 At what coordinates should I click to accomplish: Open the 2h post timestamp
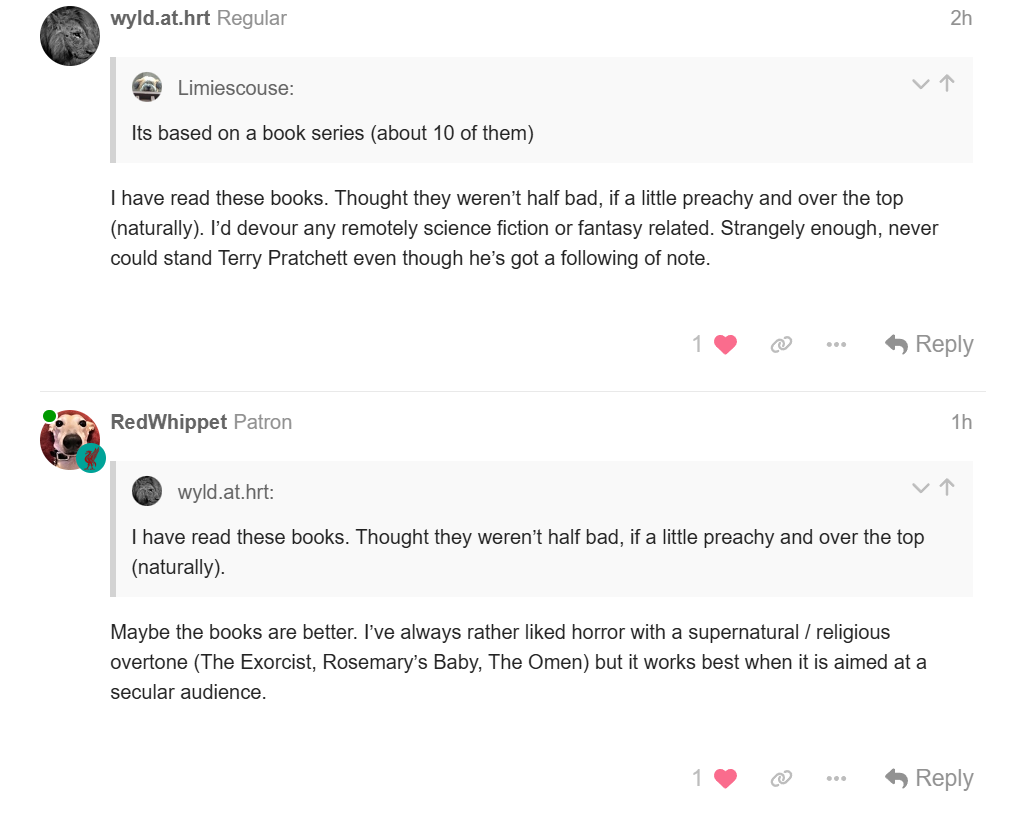pyautogui.click(x=960, y=18)
